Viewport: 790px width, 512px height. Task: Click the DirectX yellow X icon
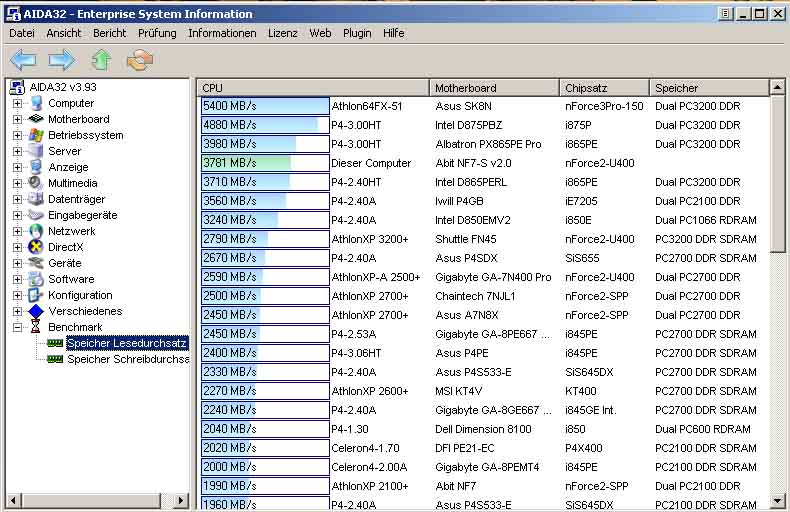tap(36, 247)
